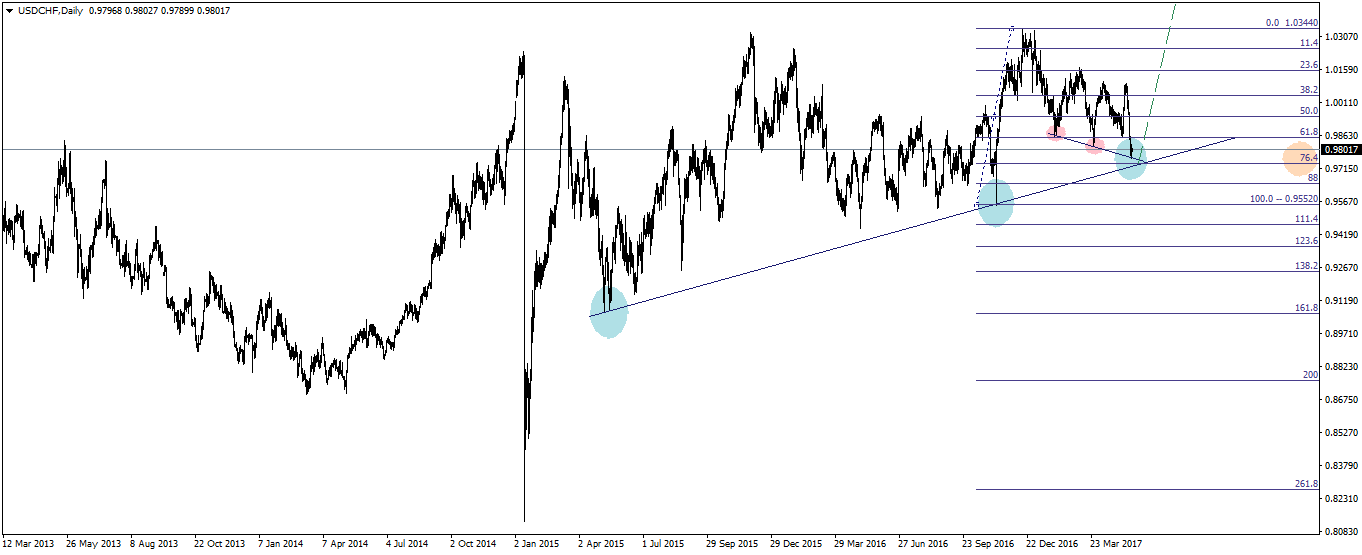This screenshot has width=1362, height=555.
Task: Click the 29 Mar 2016 date label
Action: (x=861, y=544)
